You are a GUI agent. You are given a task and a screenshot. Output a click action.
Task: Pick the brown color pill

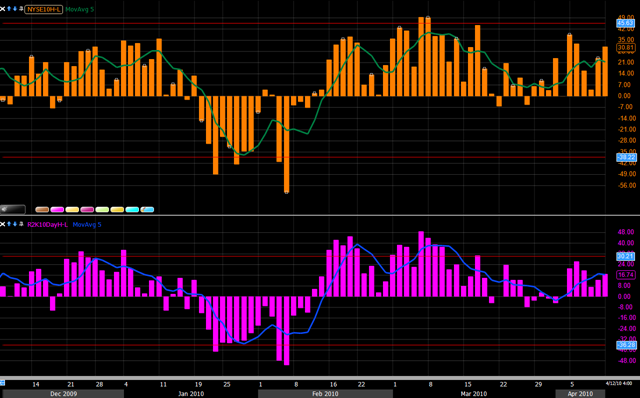42,210
